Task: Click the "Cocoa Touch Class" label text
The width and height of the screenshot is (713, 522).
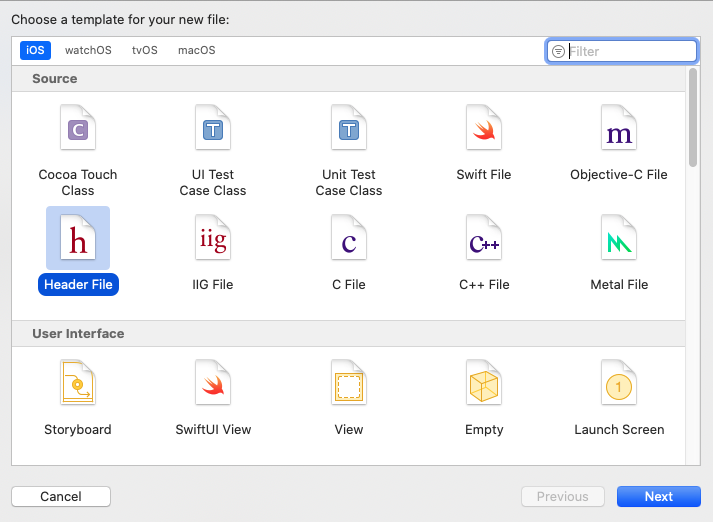Action: (78, 182)
